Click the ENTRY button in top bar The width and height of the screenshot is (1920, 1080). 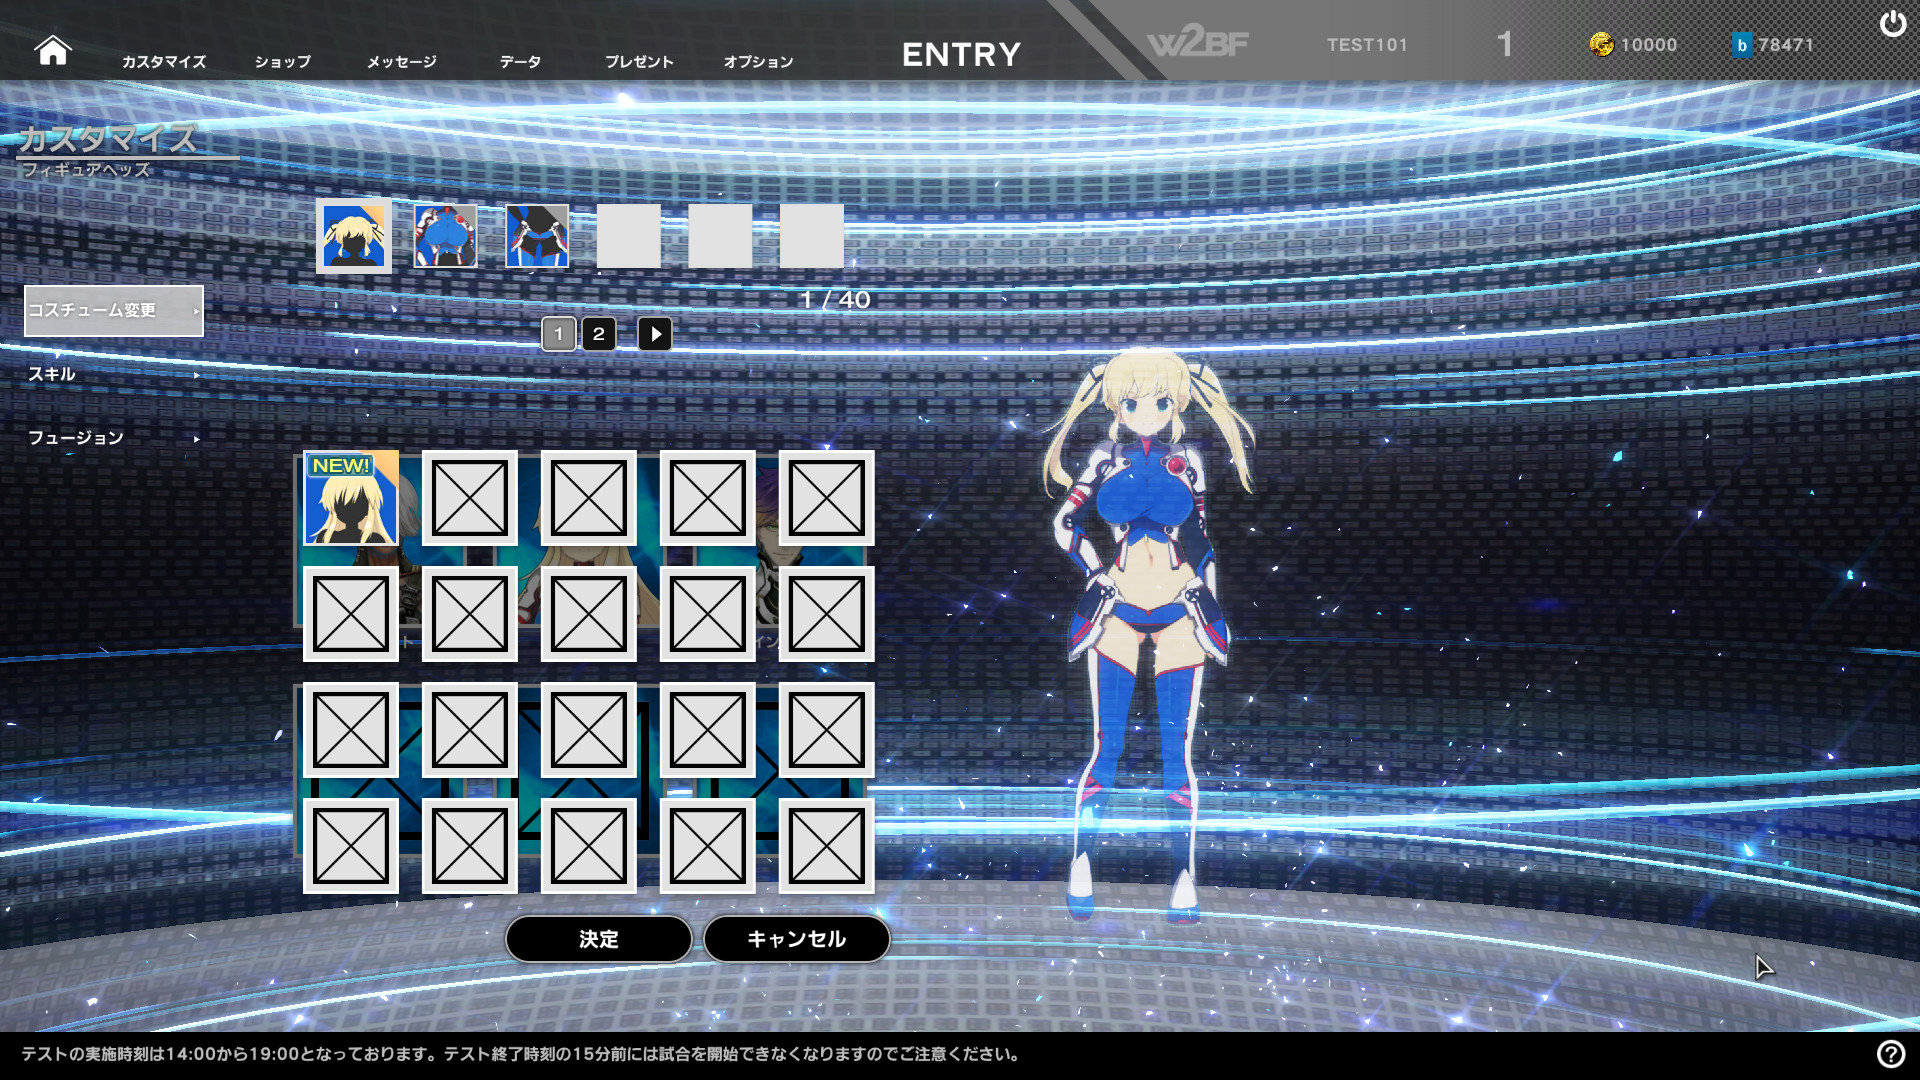pos(961,54)
